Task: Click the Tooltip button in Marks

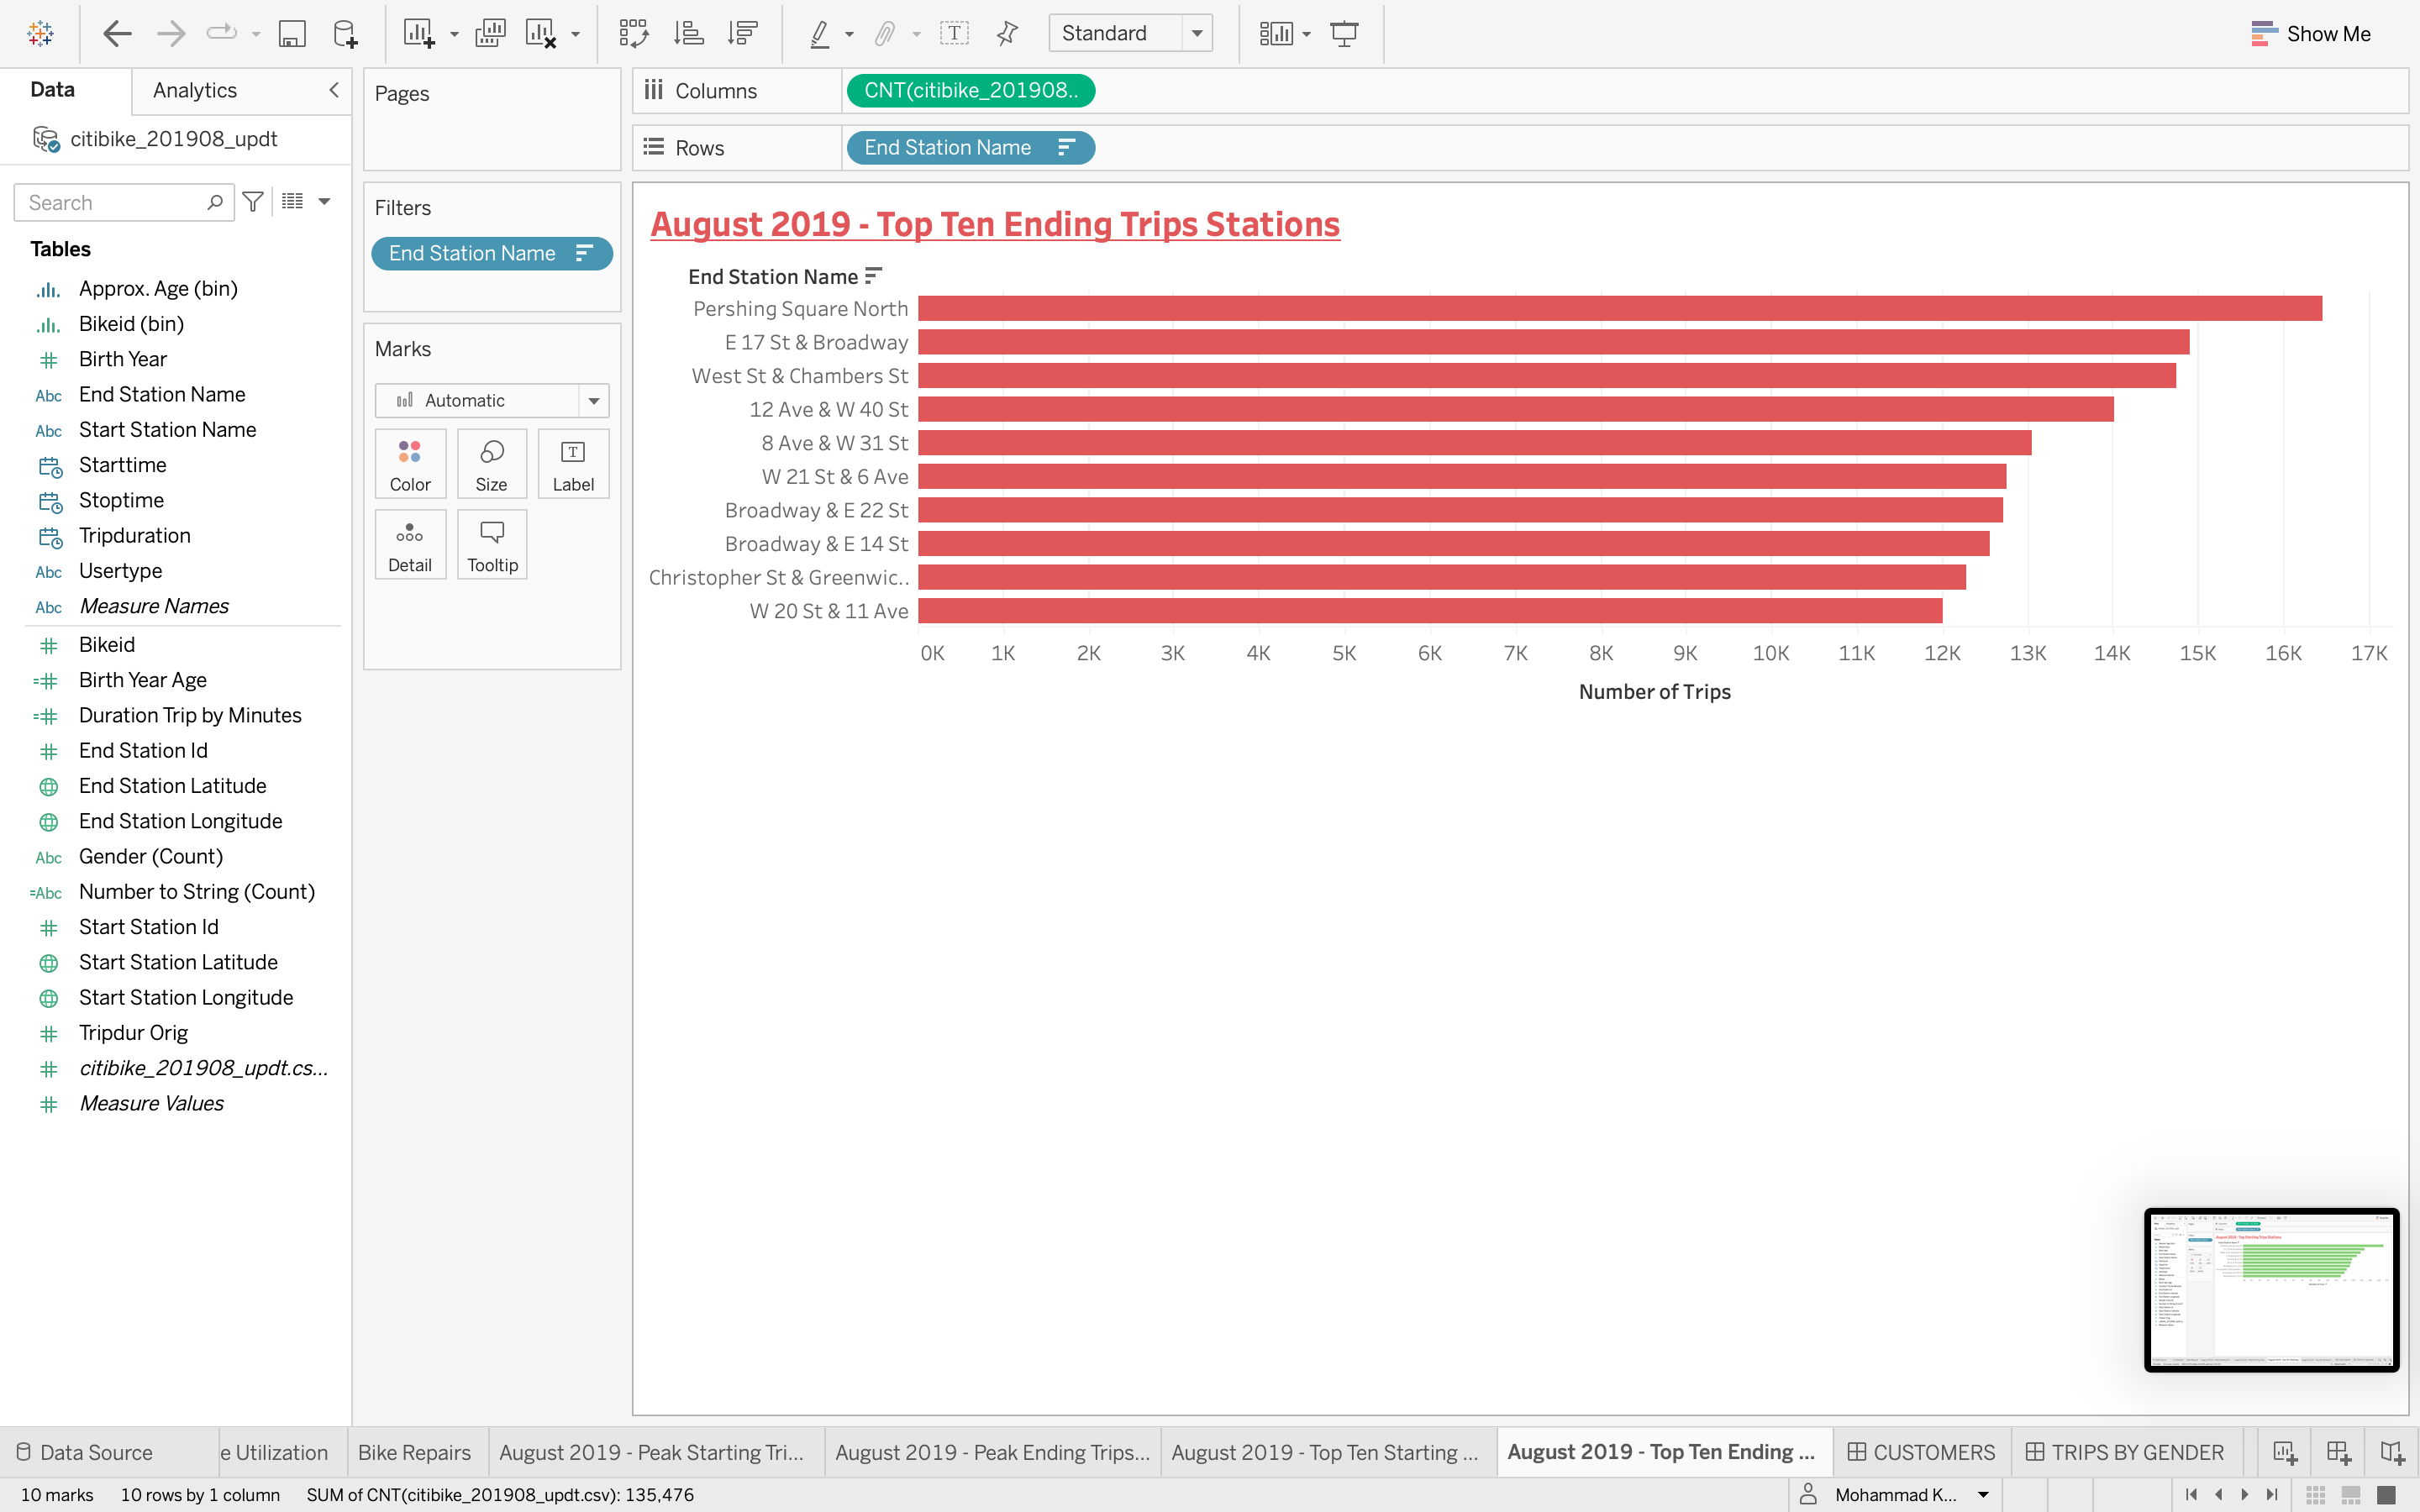Action: pyautogui.click(x=492, y=545)
